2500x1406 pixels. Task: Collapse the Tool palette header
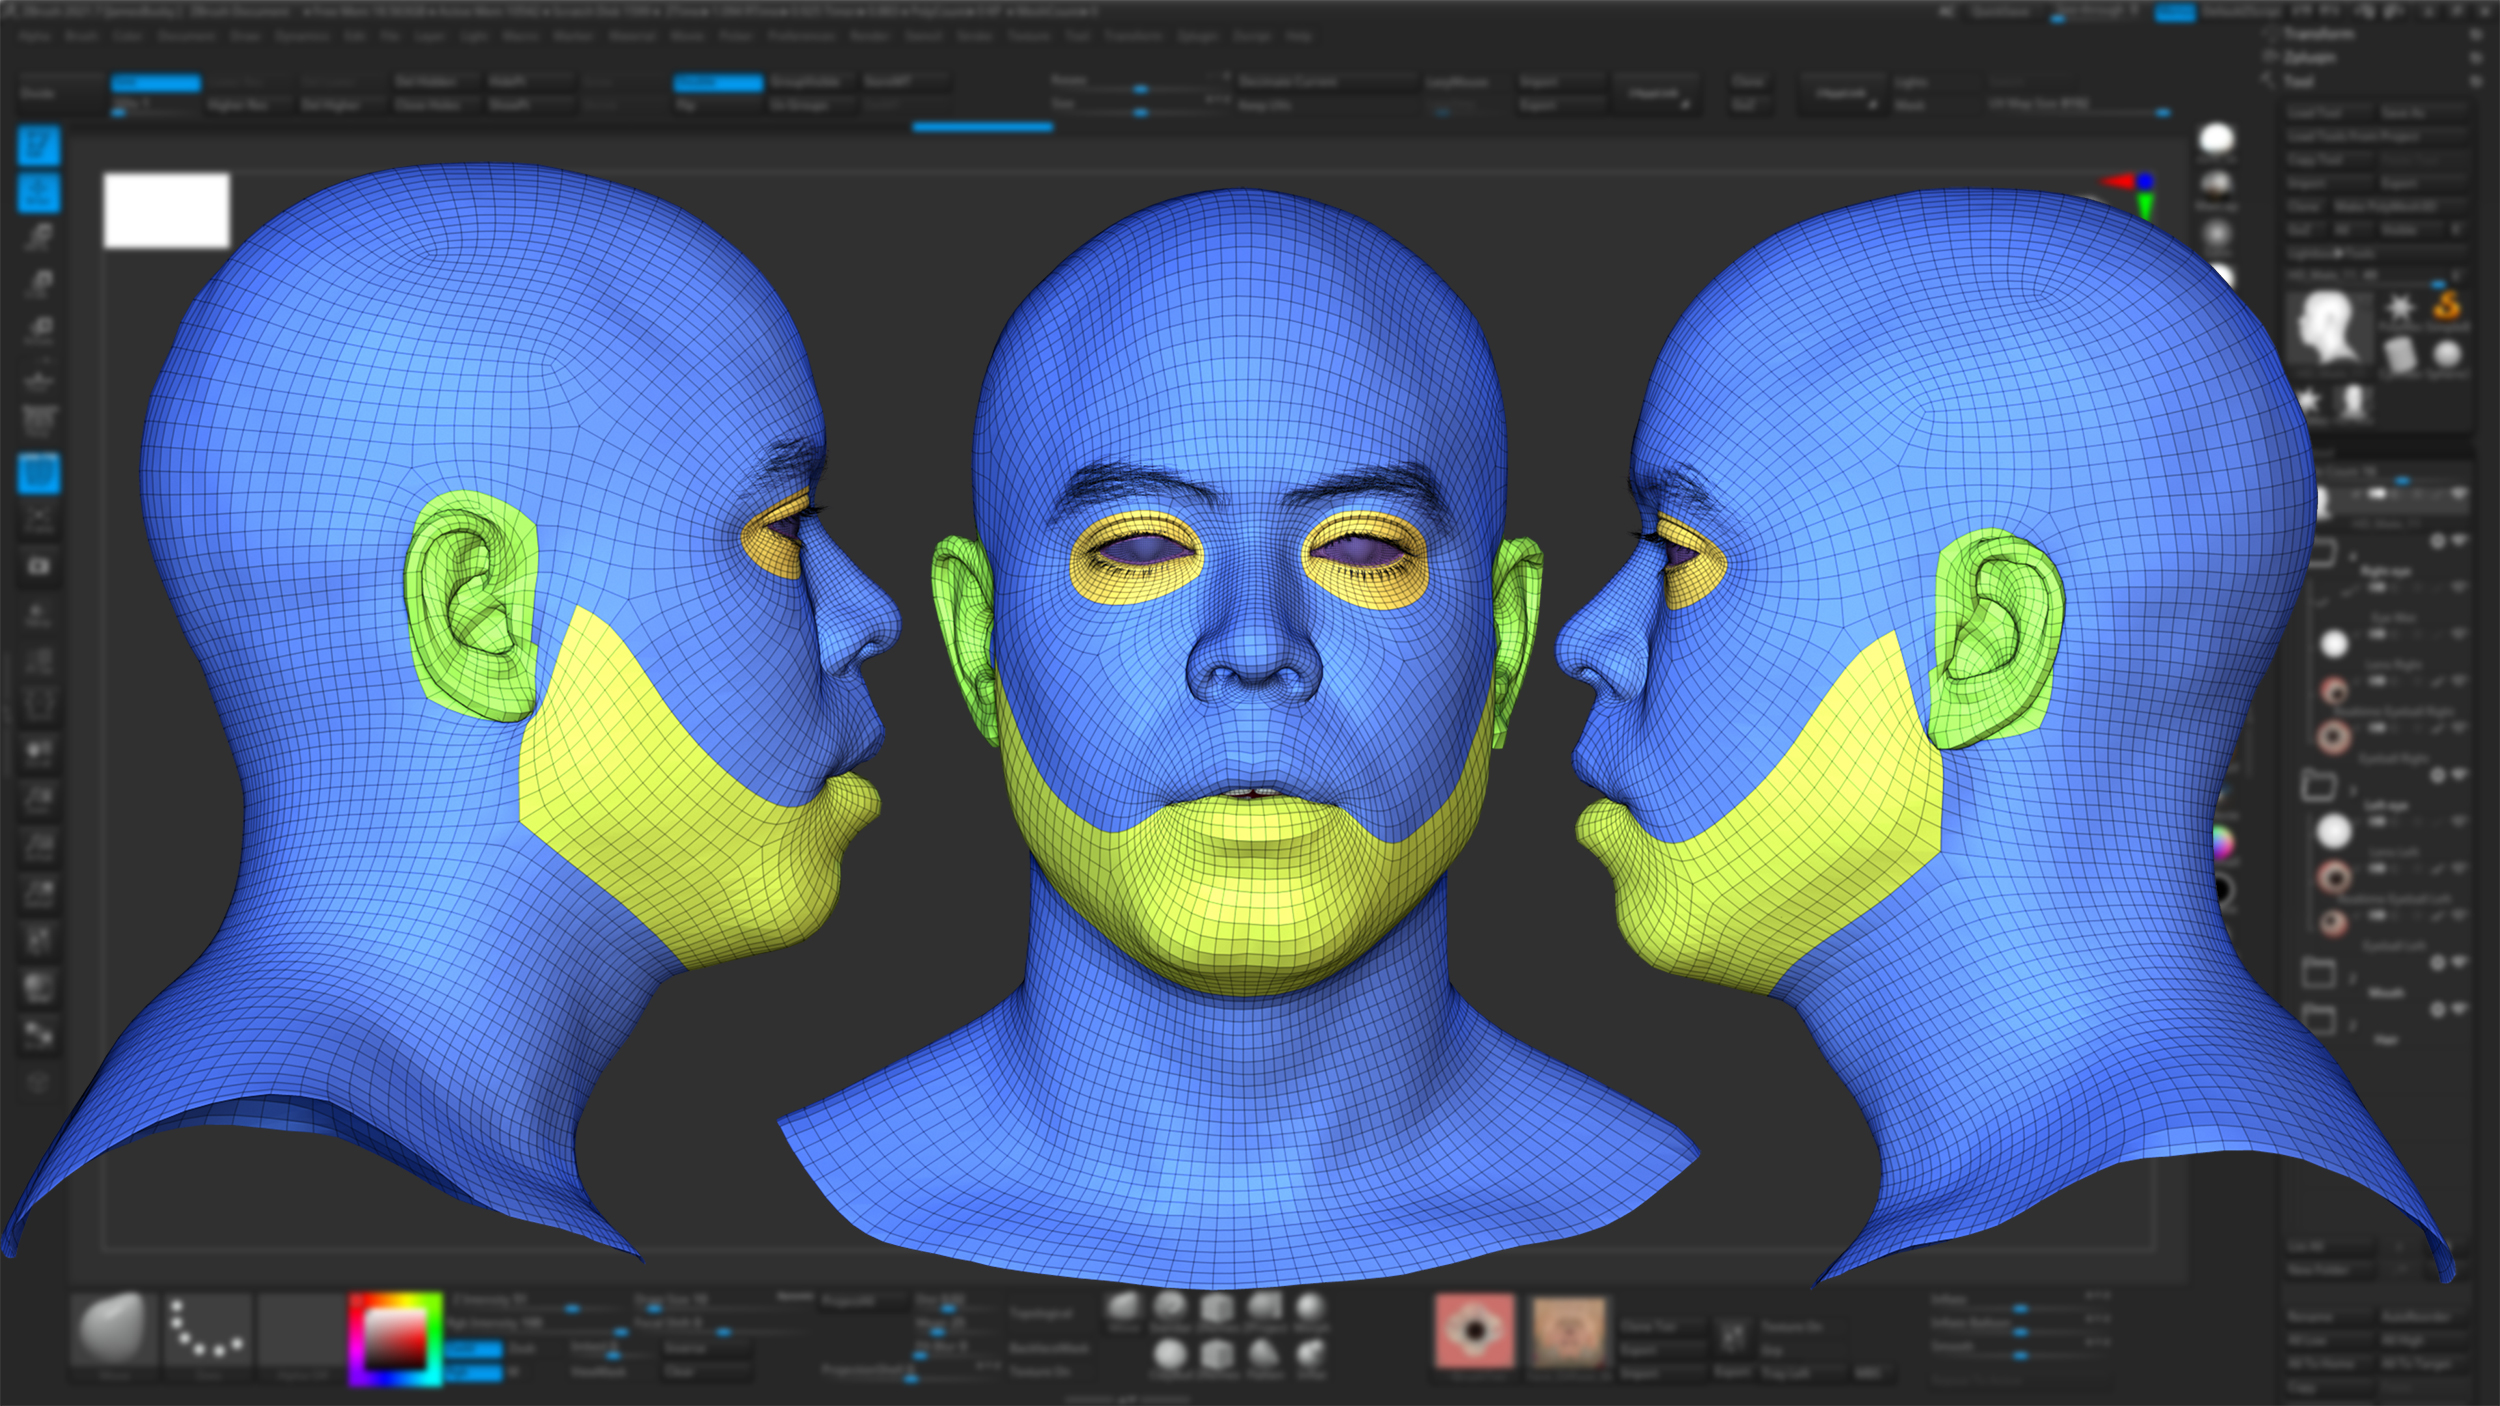[2298, 82]
